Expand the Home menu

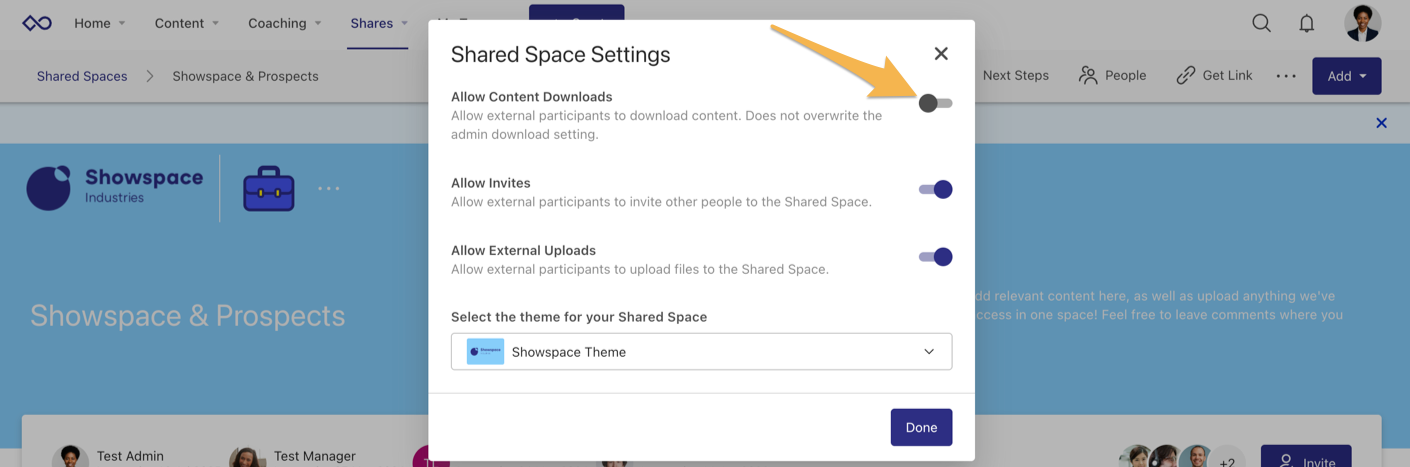[x=100, y=23]
